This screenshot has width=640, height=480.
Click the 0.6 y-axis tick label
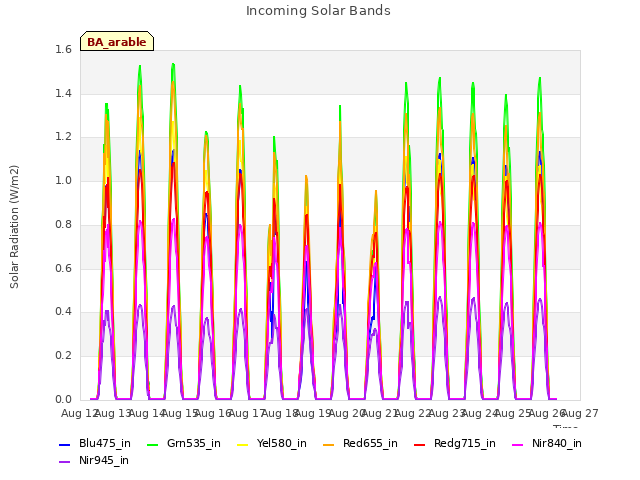pyautogui.click(x=63, y=269)
